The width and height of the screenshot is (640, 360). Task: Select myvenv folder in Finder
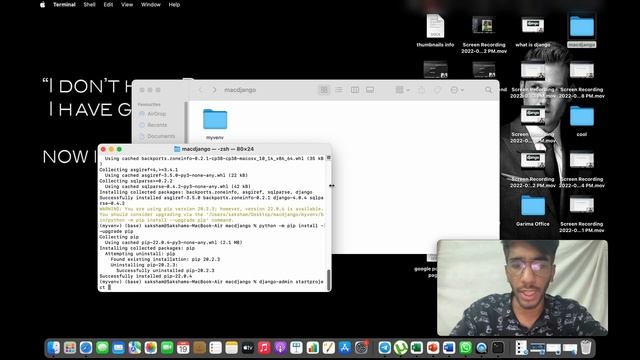point(215,124)
